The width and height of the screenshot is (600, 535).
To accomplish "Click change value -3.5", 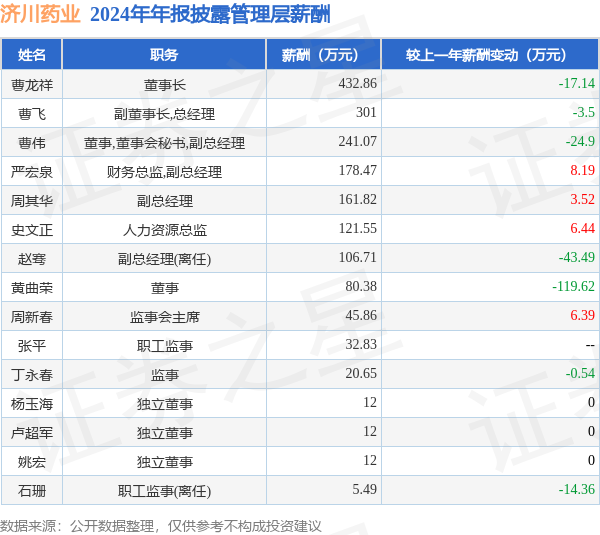I will (584, 112).
